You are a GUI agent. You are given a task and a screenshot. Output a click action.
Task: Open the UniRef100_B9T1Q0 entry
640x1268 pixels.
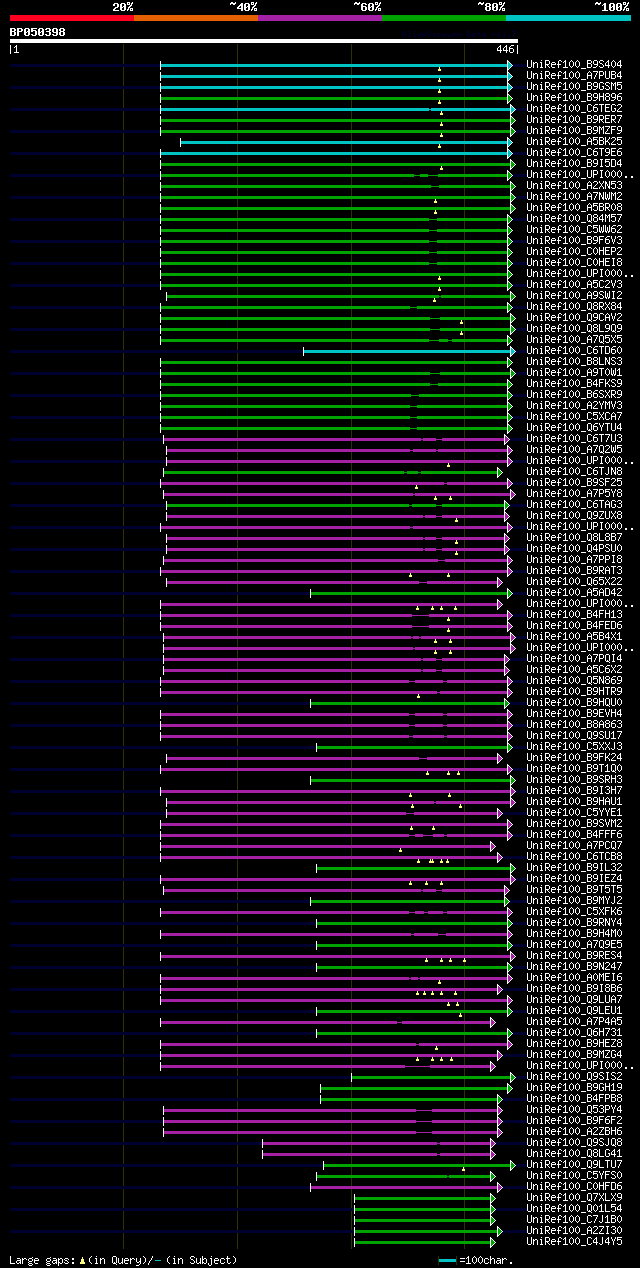click(574, 769)
